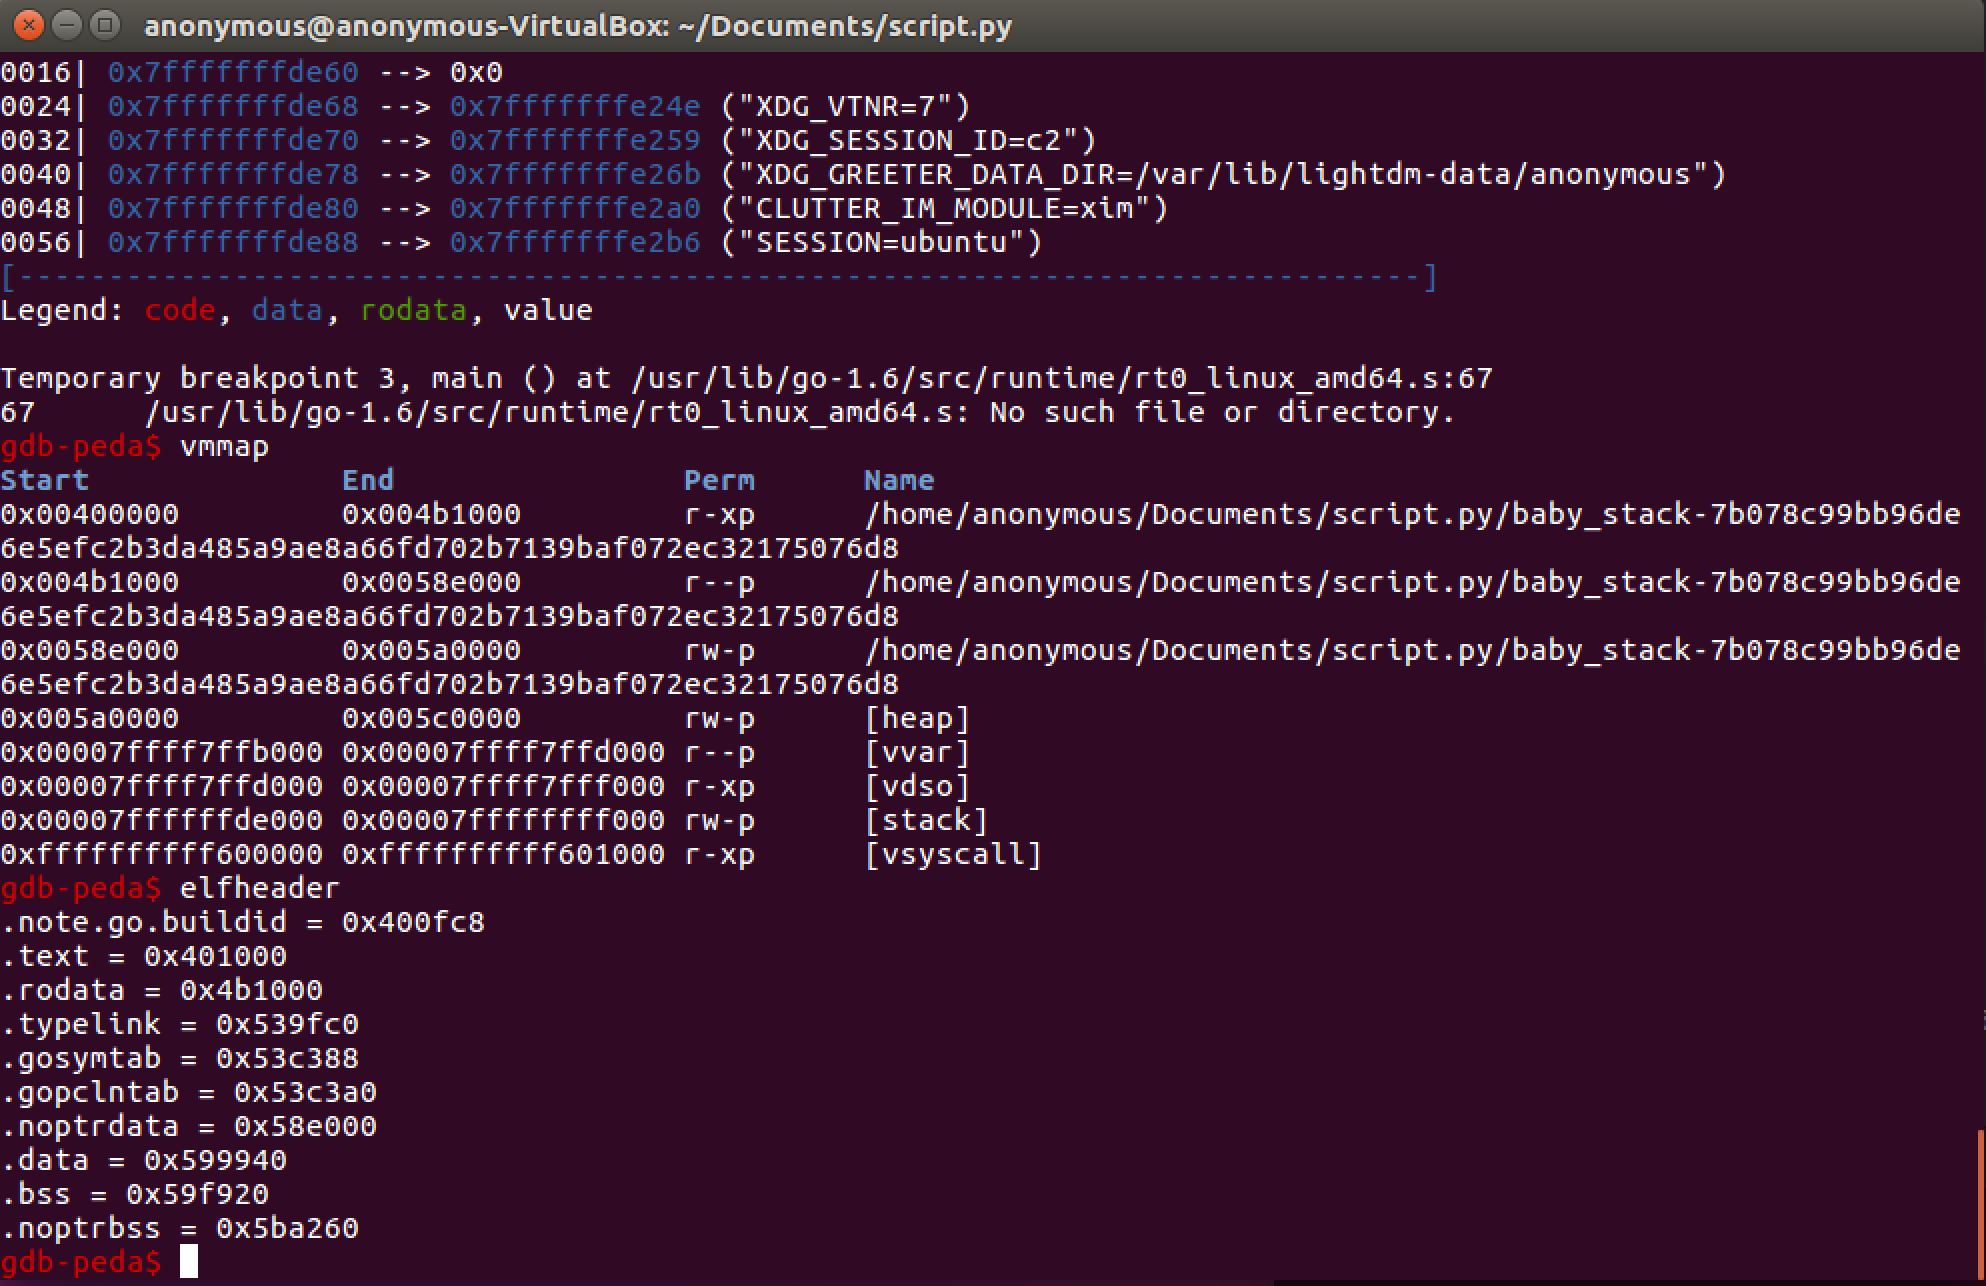Click the [vsyscall] mapping name

[x=953, y=854]
